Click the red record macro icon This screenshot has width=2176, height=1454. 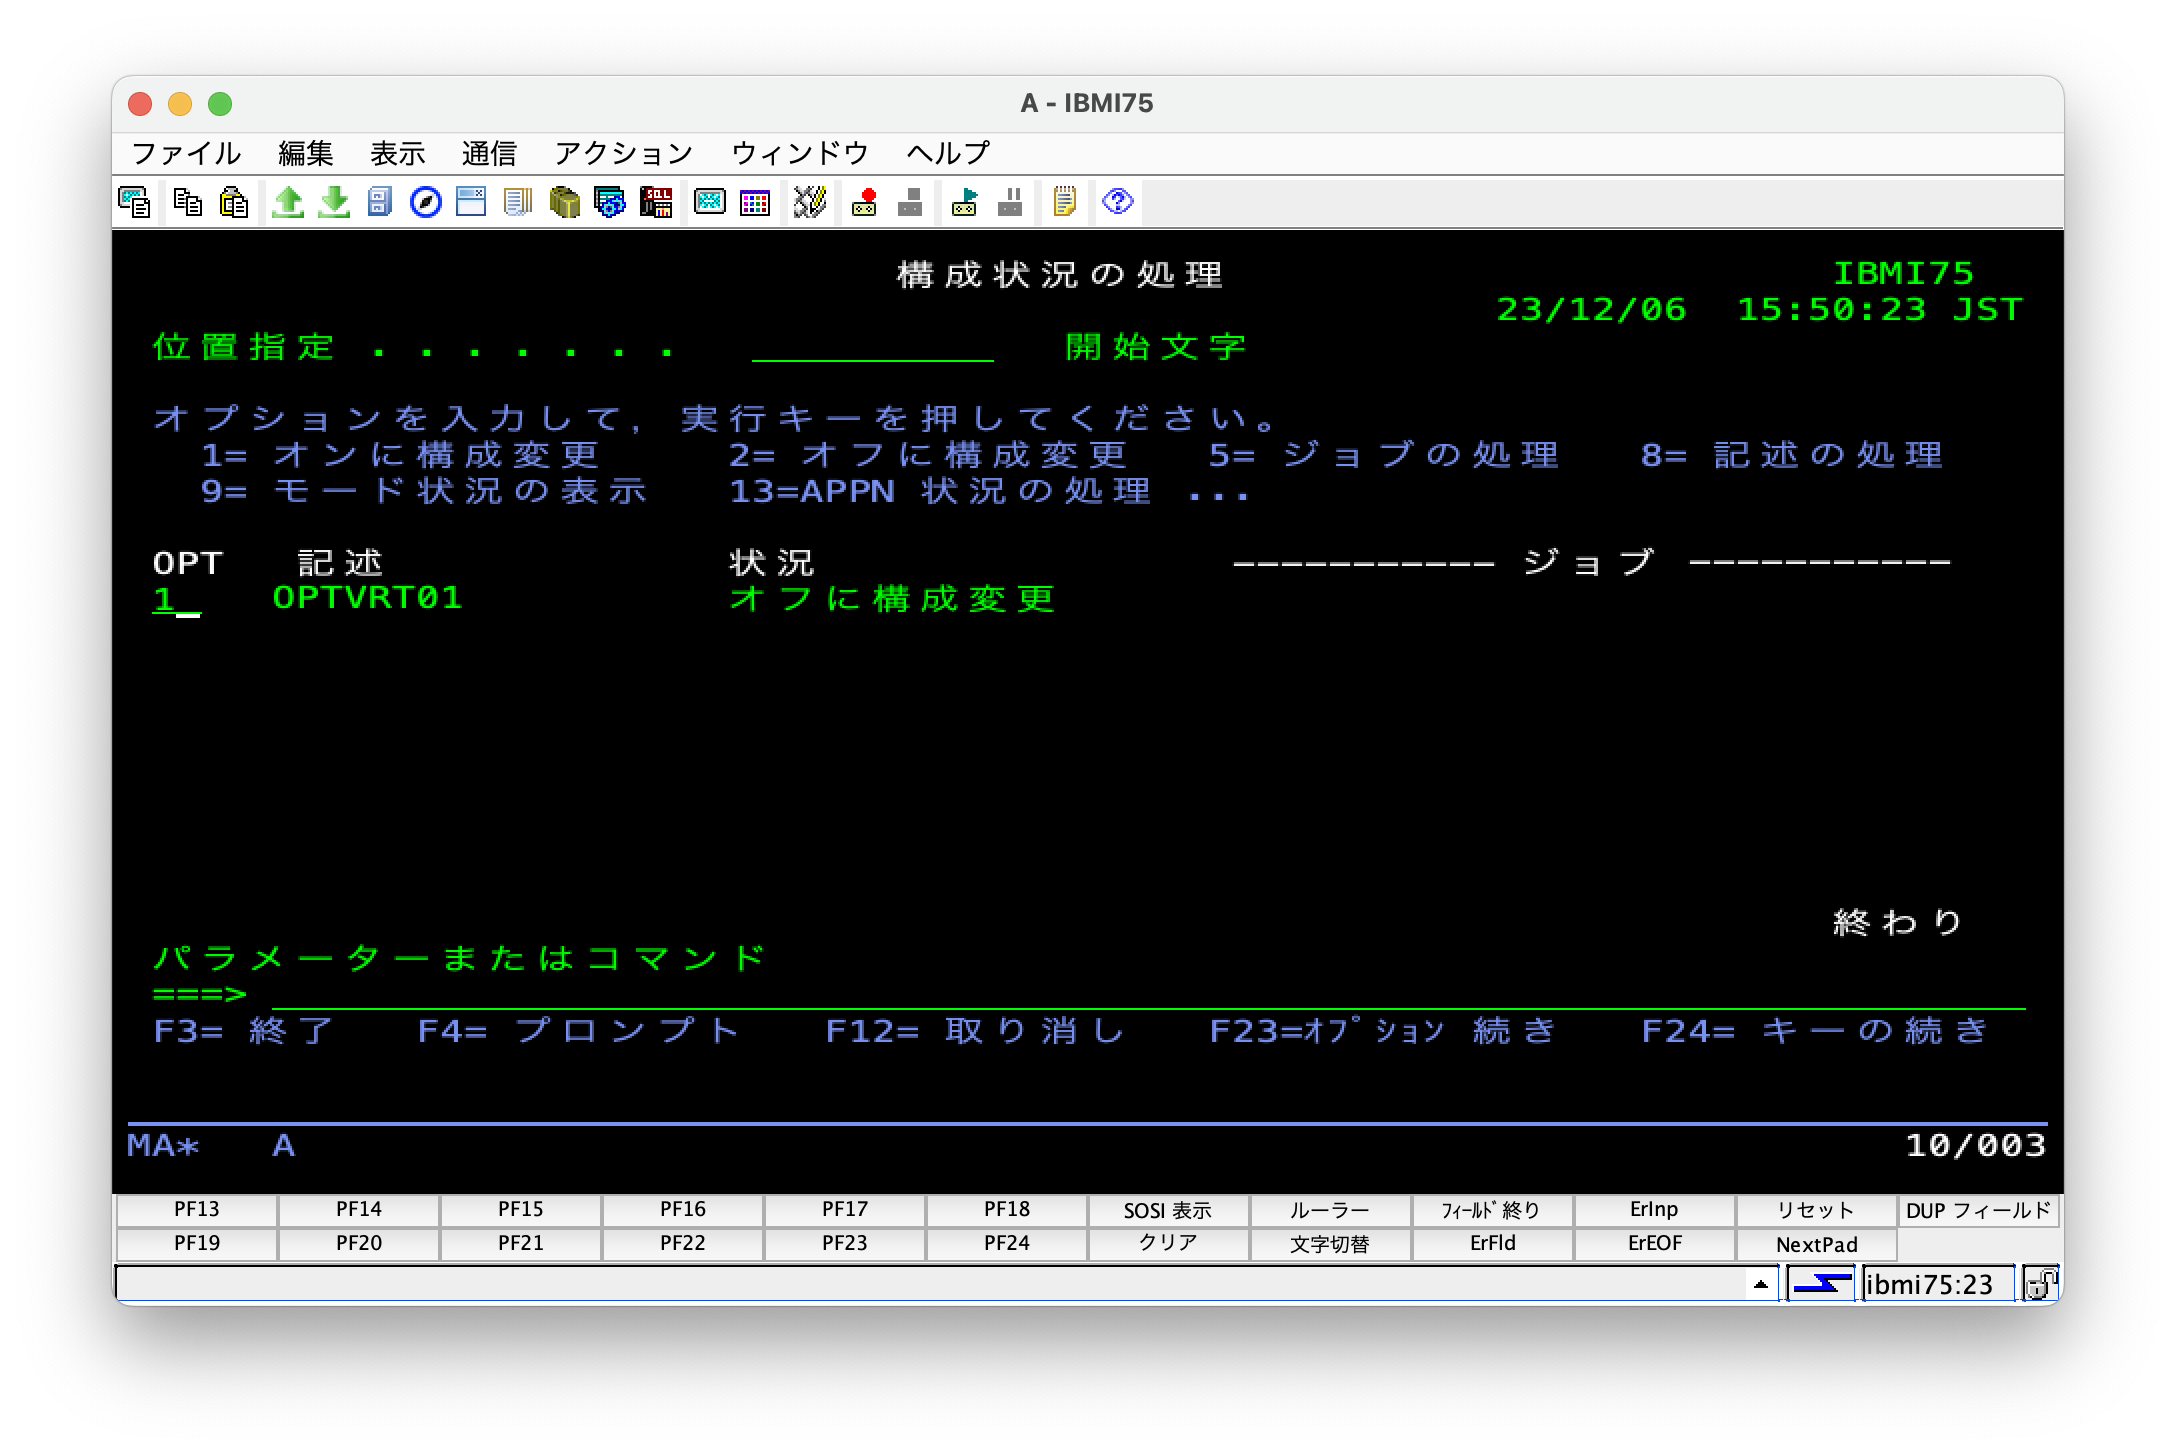point(864,202)
